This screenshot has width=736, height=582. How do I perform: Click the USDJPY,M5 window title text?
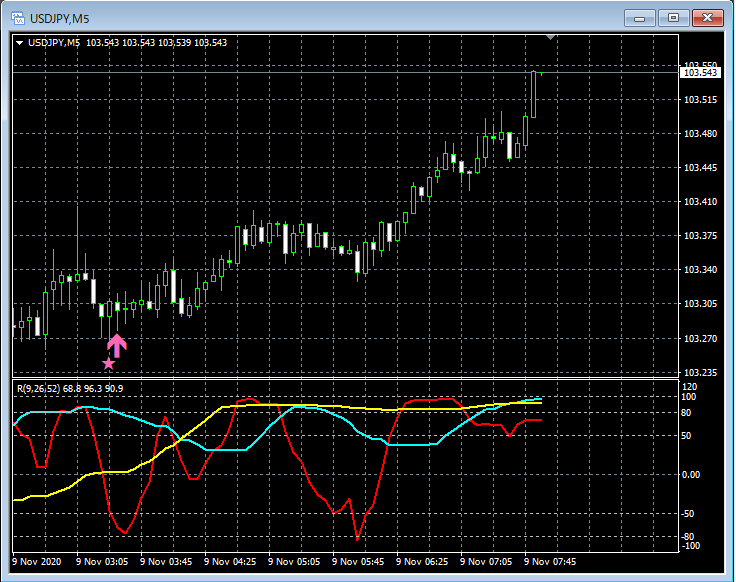click(60, 19)
